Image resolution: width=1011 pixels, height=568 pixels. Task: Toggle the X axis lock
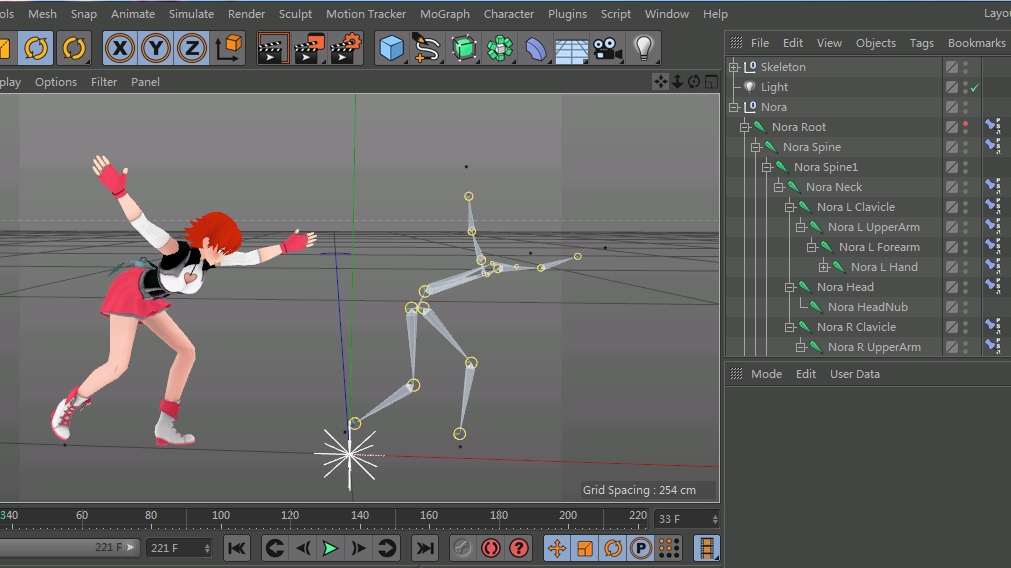[120, 48]
